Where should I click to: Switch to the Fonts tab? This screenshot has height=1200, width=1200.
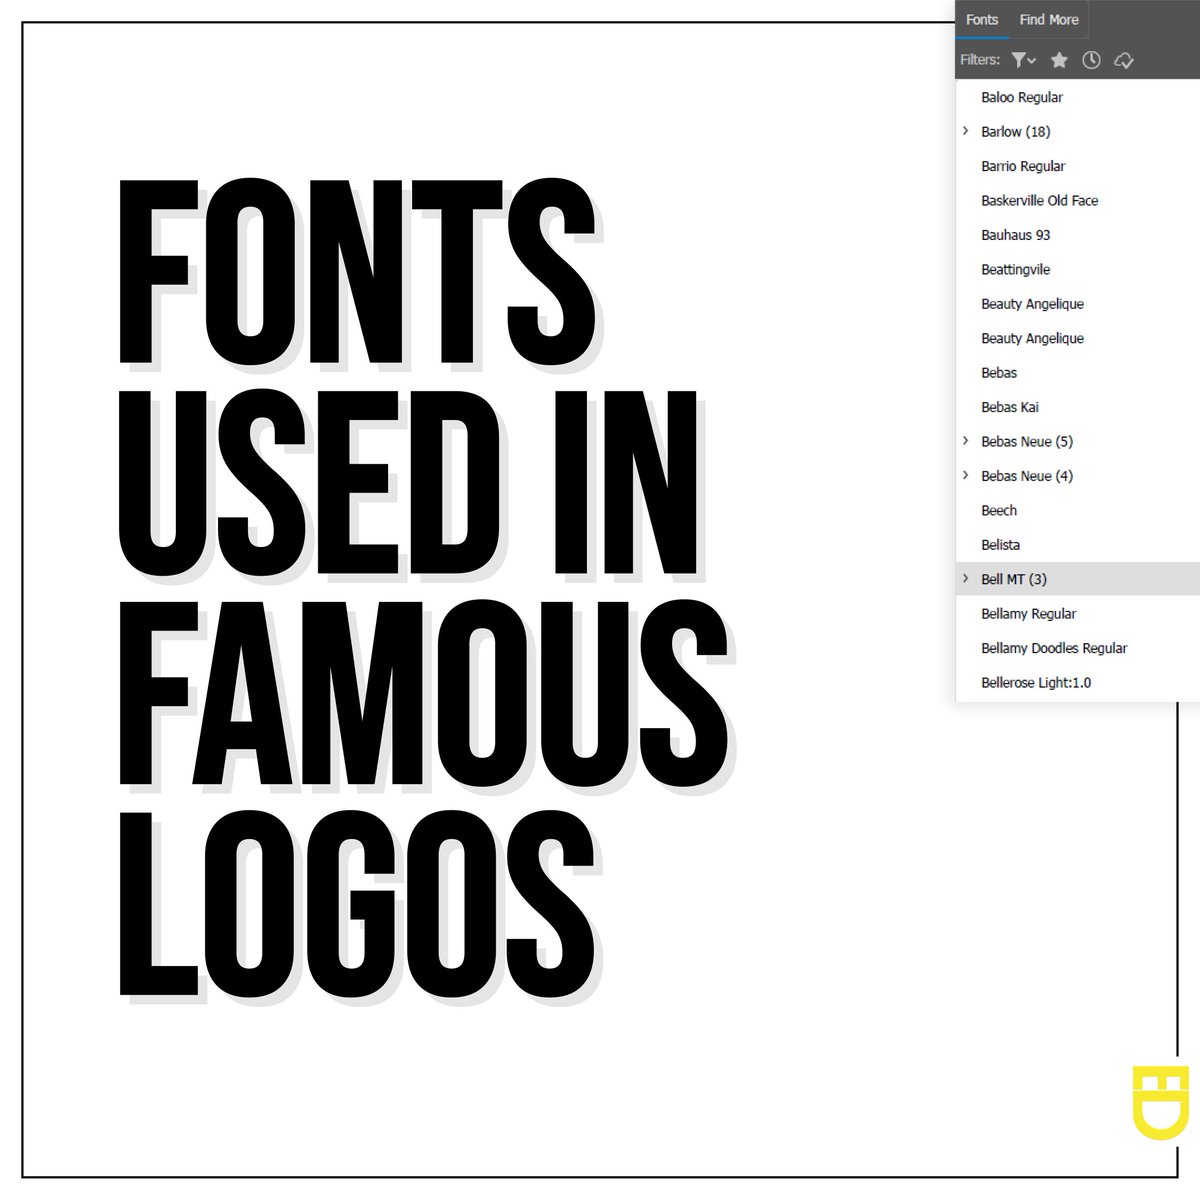click(982, 19)
